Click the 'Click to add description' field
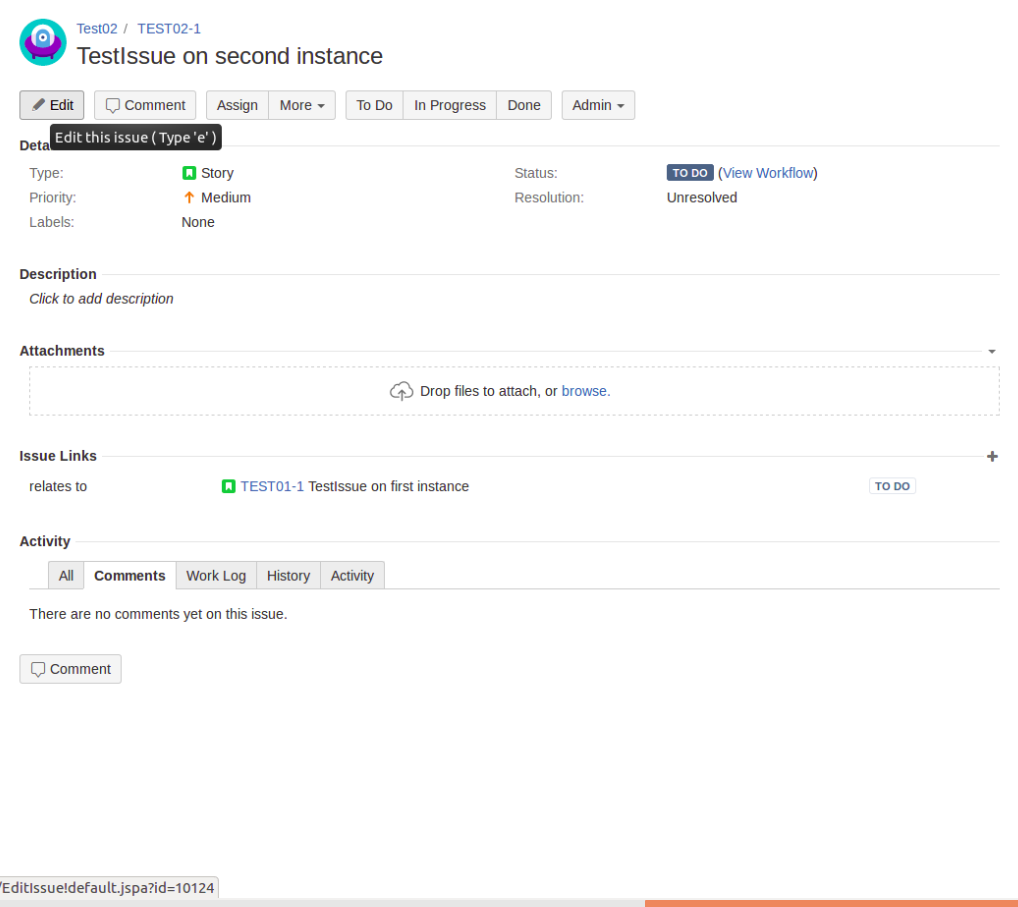The height and width of the screenshot is (907, 1018). click(x=101, y=299)
